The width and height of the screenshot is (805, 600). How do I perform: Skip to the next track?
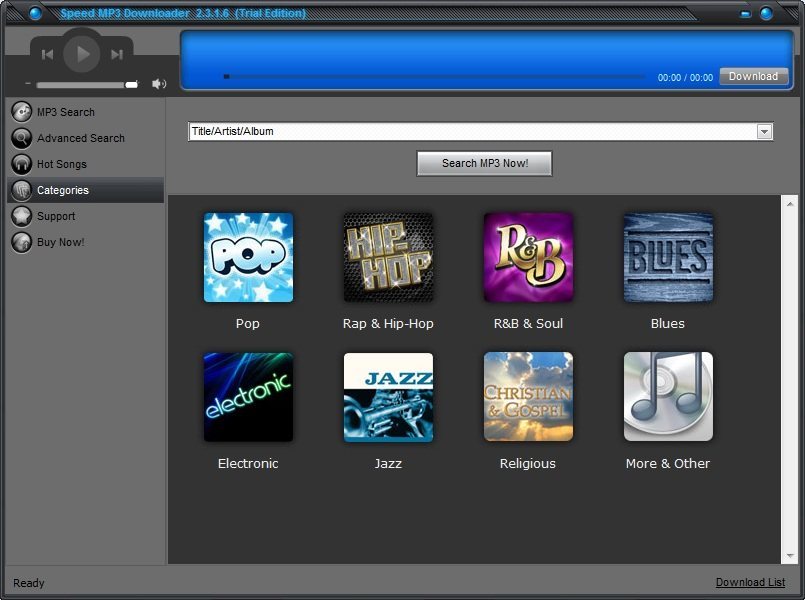pos(117,54)
